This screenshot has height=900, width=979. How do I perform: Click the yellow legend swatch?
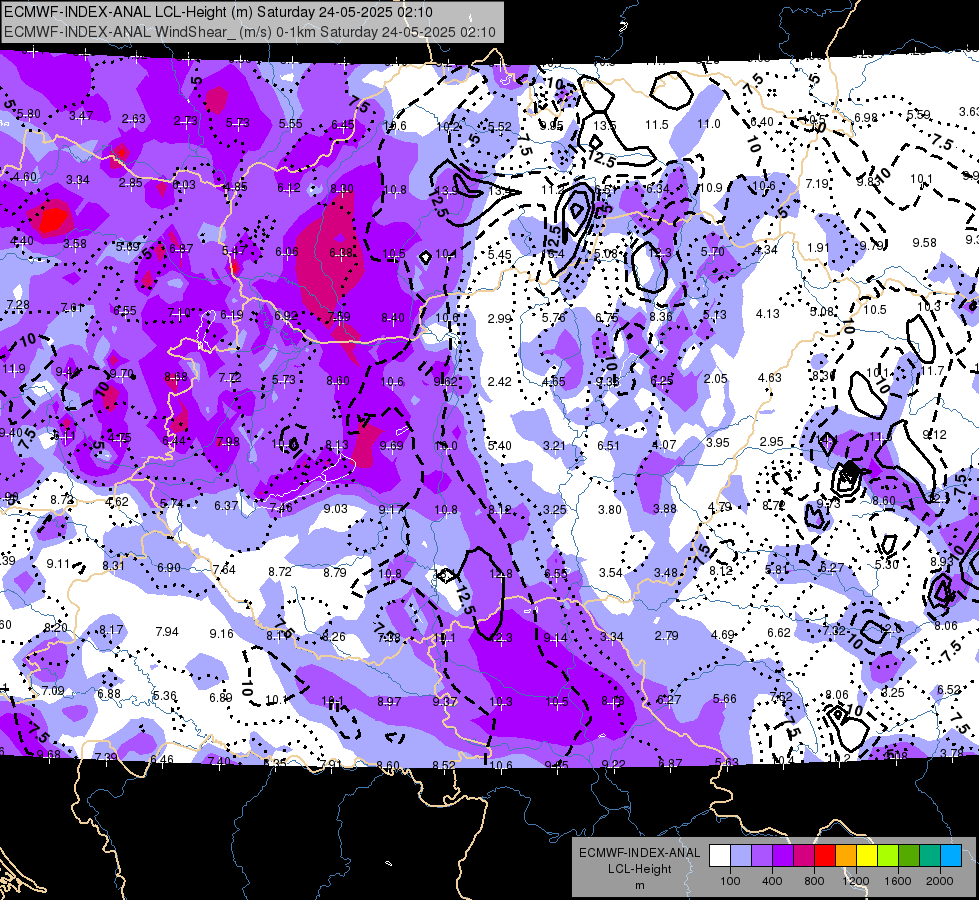[x=867, y=856]
